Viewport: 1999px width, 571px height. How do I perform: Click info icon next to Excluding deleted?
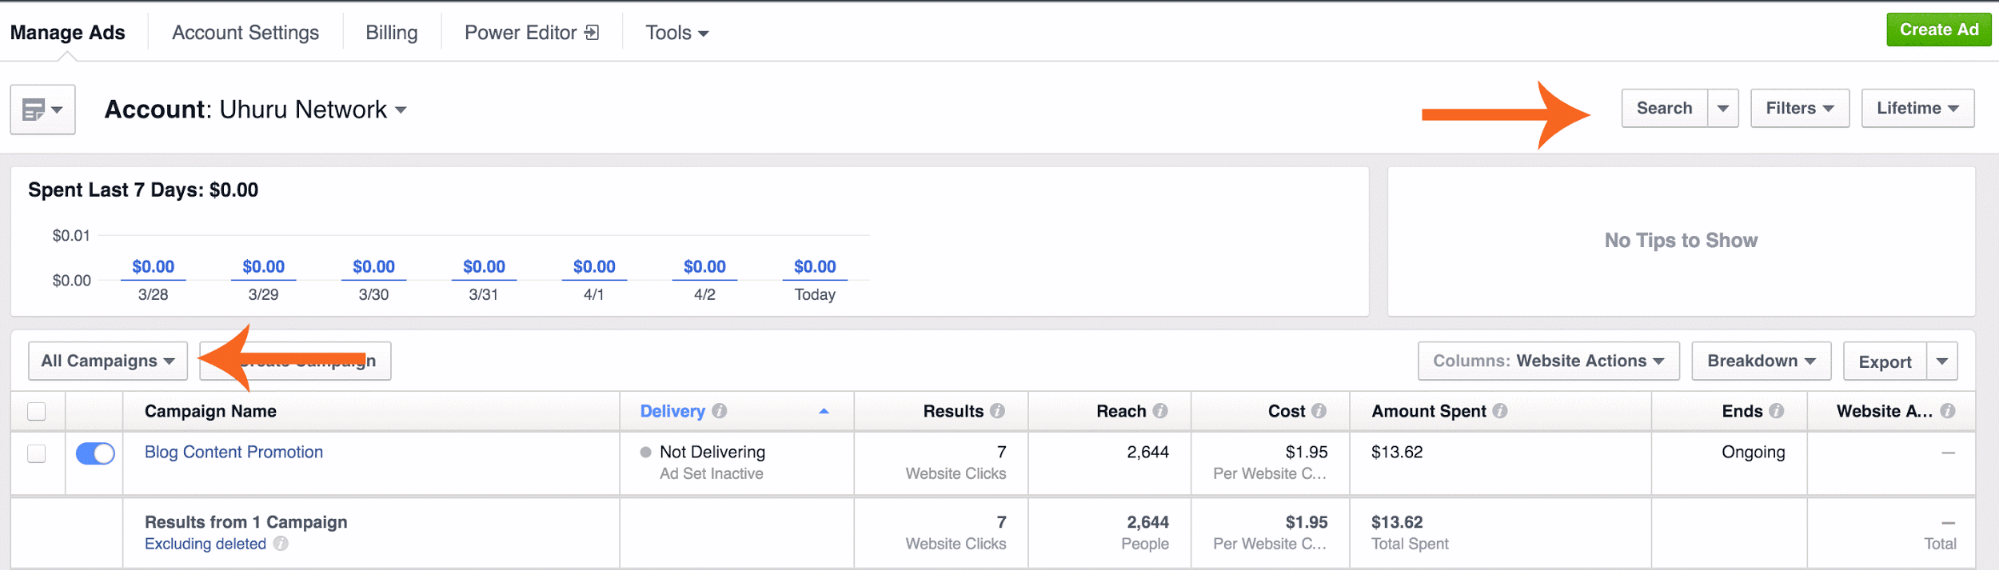pos(281,544)
